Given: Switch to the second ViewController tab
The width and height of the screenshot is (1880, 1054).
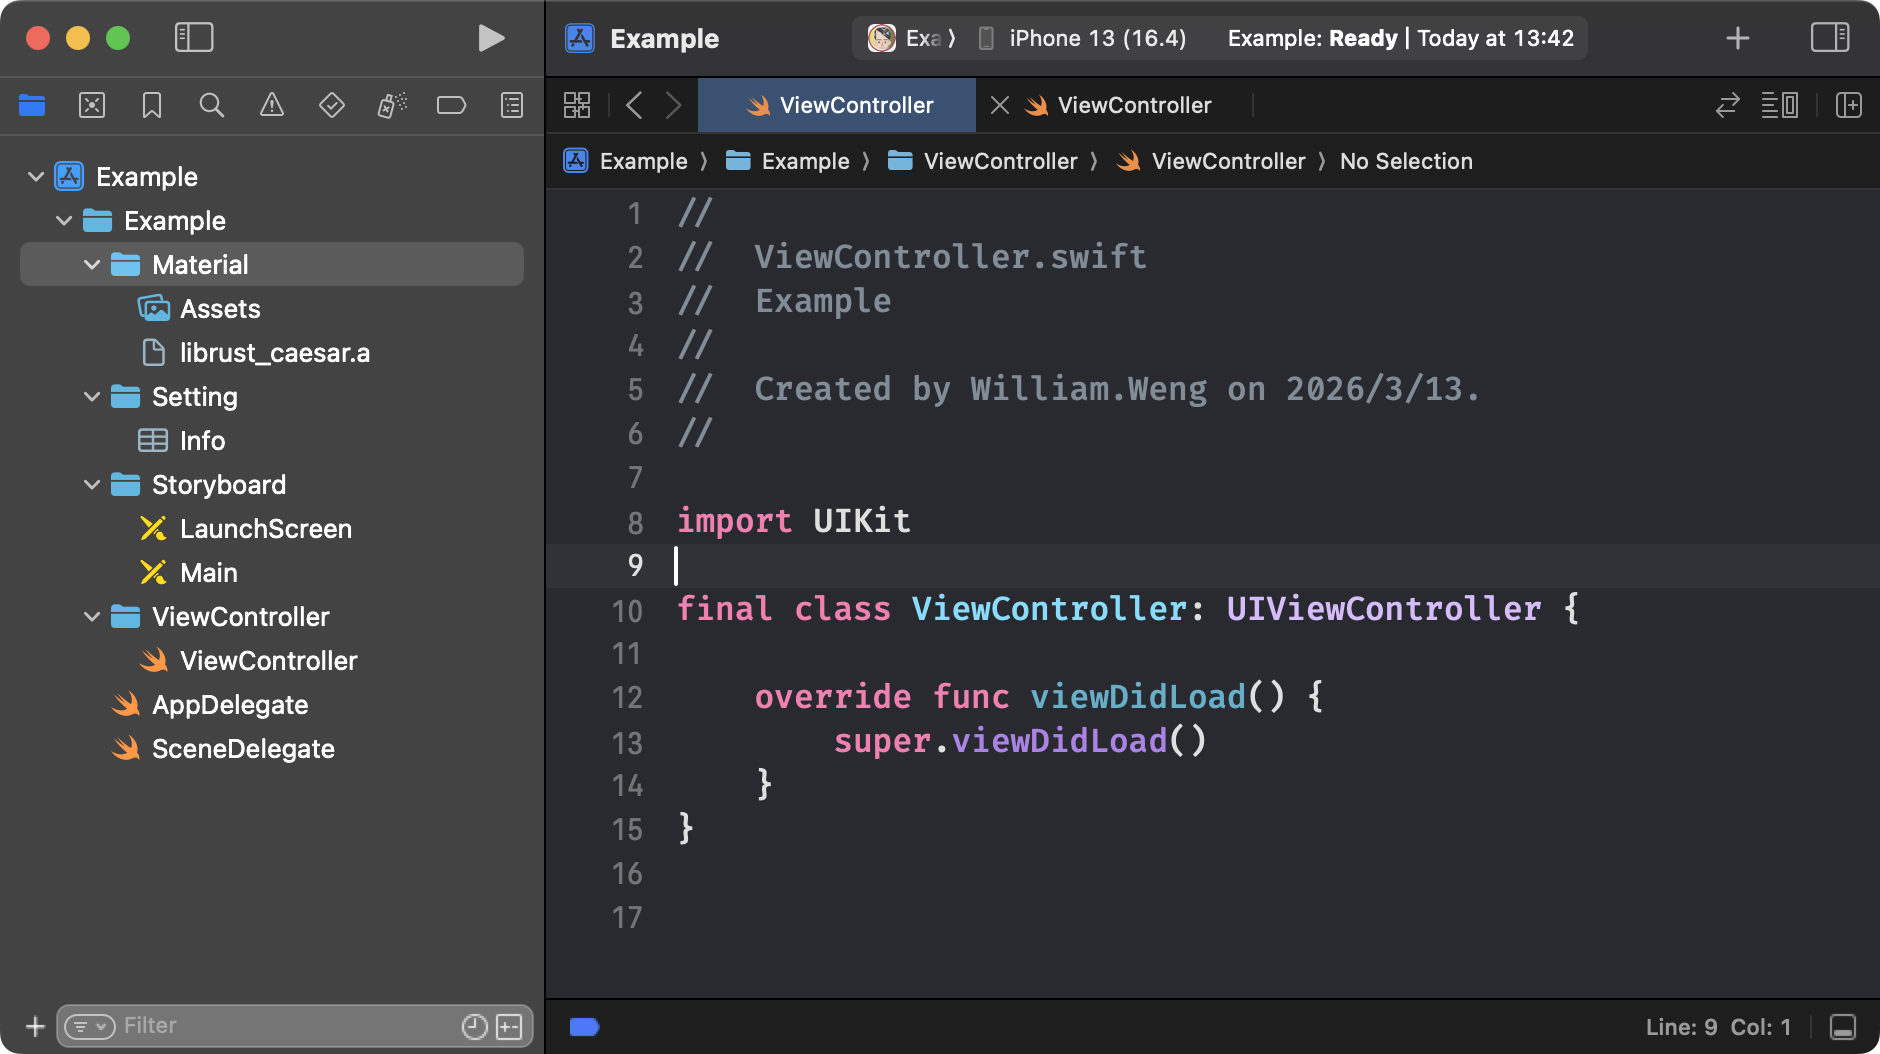Looking at the screenshot, I should pyautogui.click(x=1133, y=105).
